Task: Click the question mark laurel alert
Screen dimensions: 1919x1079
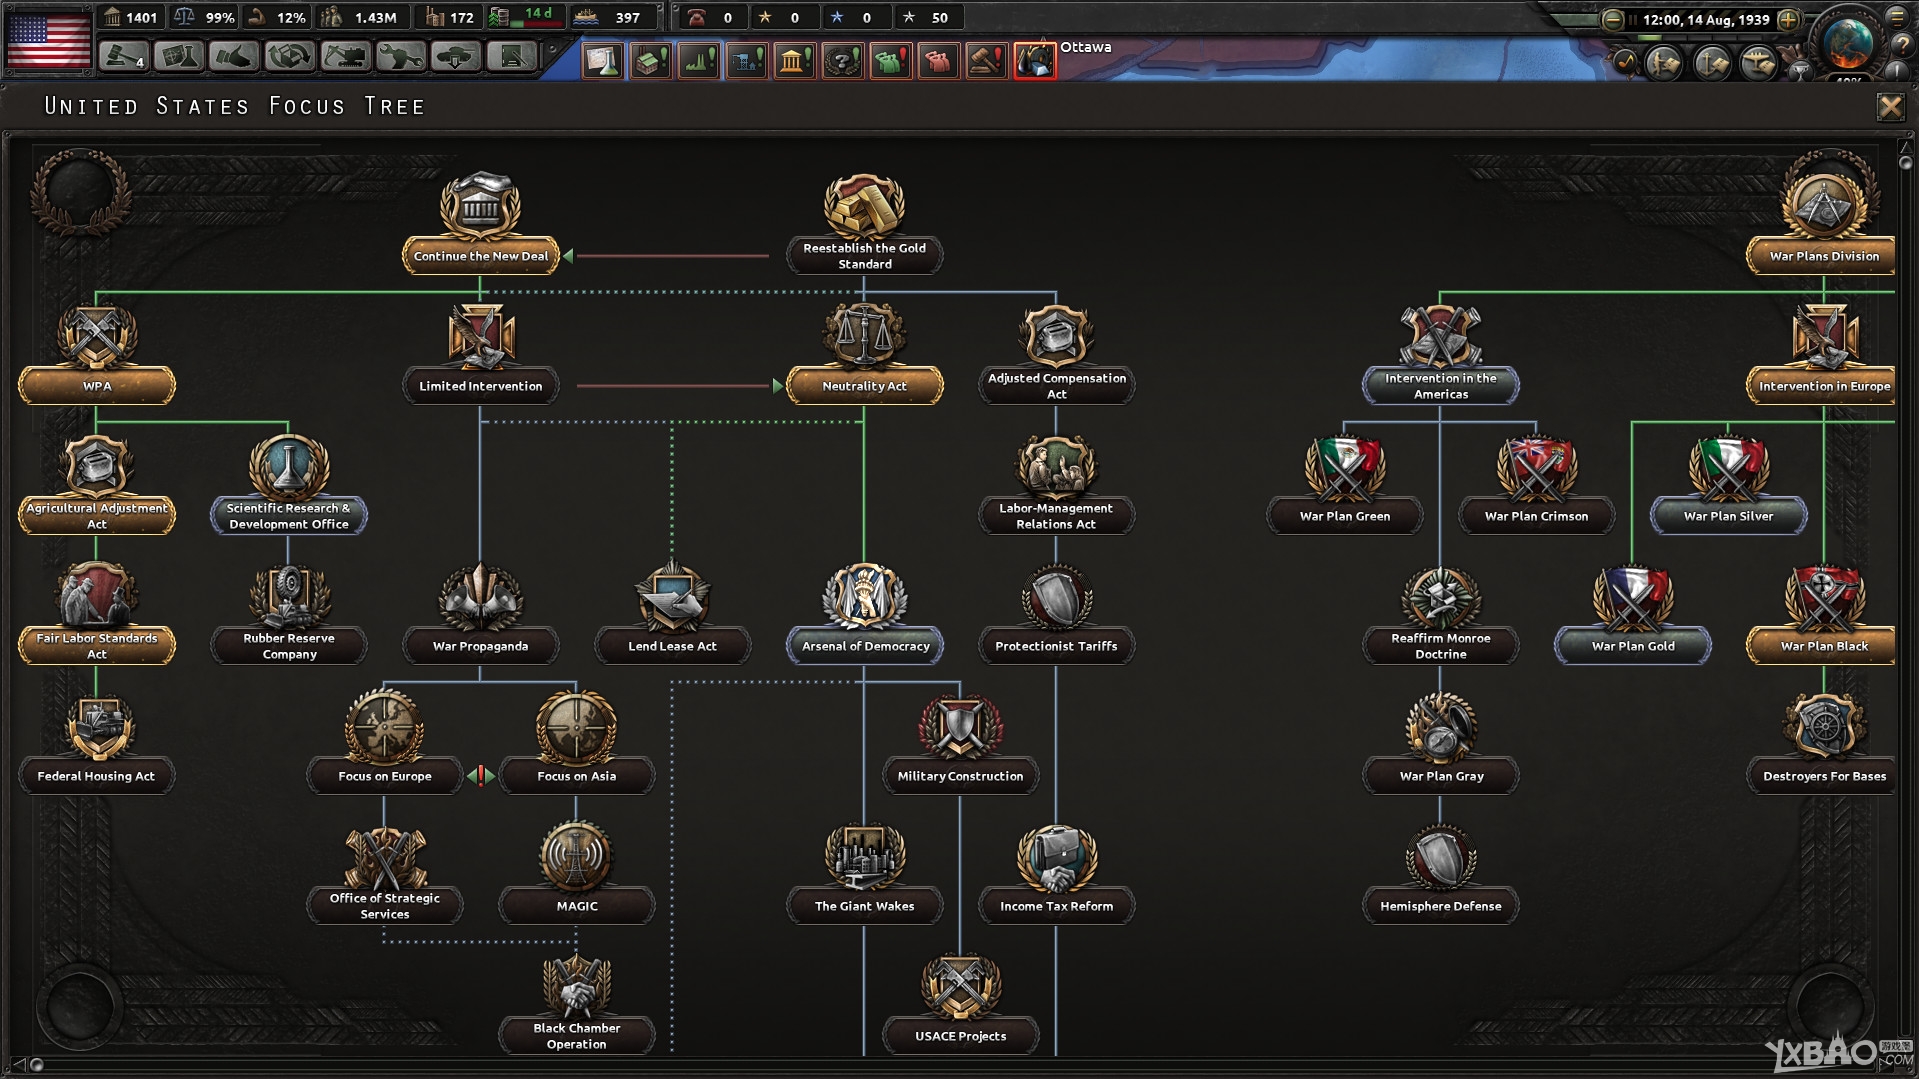Action: 843,60
